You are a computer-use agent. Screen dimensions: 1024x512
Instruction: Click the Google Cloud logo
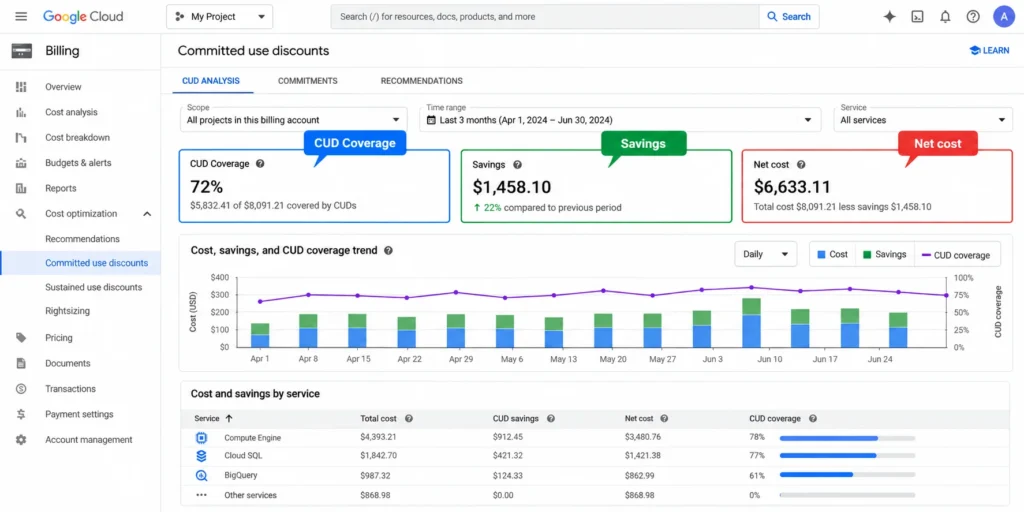[83, 16]
